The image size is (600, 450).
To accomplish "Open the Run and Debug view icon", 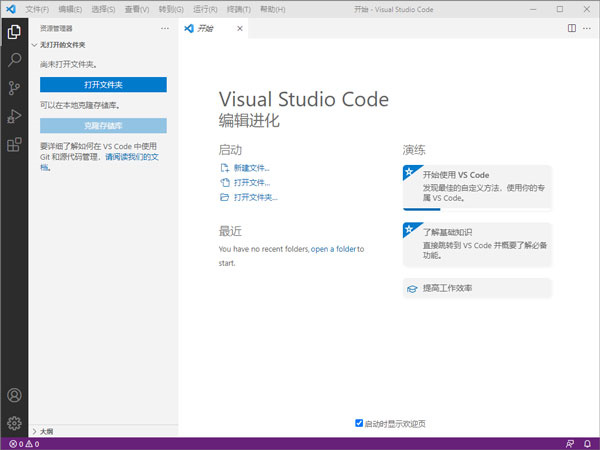I will point(14,117).
